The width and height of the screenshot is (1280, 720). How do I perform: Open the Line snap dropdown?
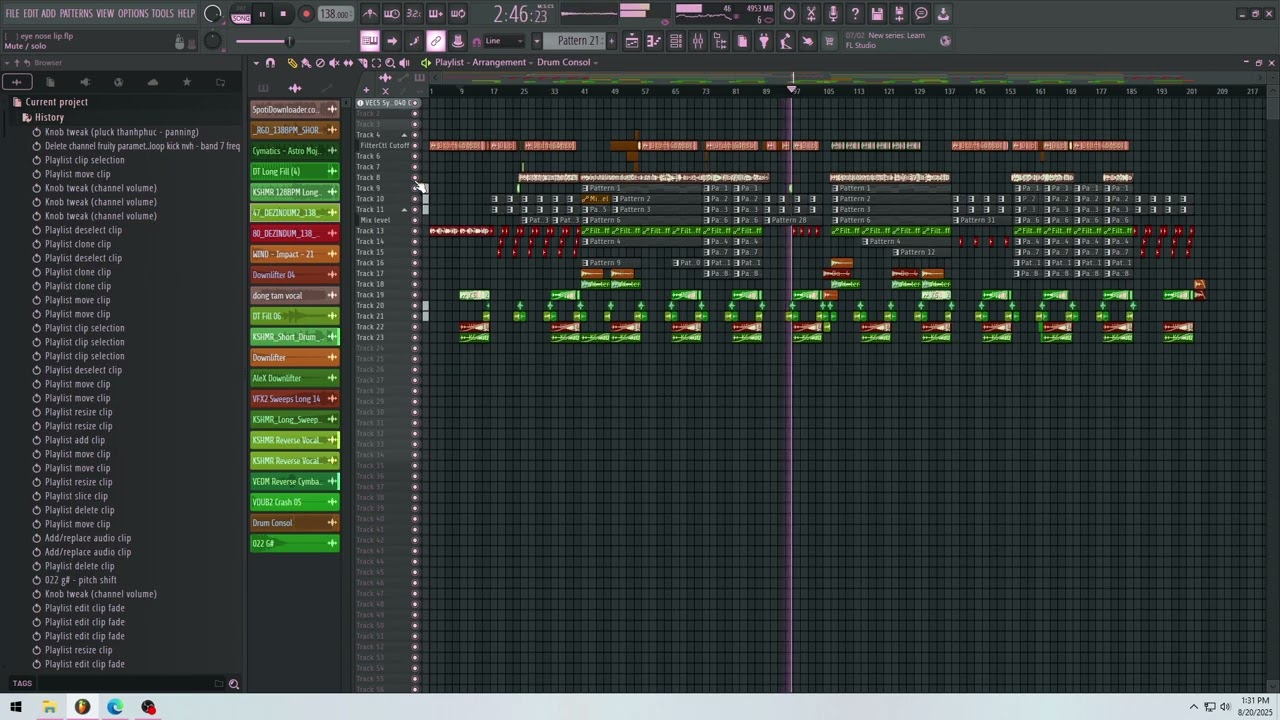tap(504, 41)
